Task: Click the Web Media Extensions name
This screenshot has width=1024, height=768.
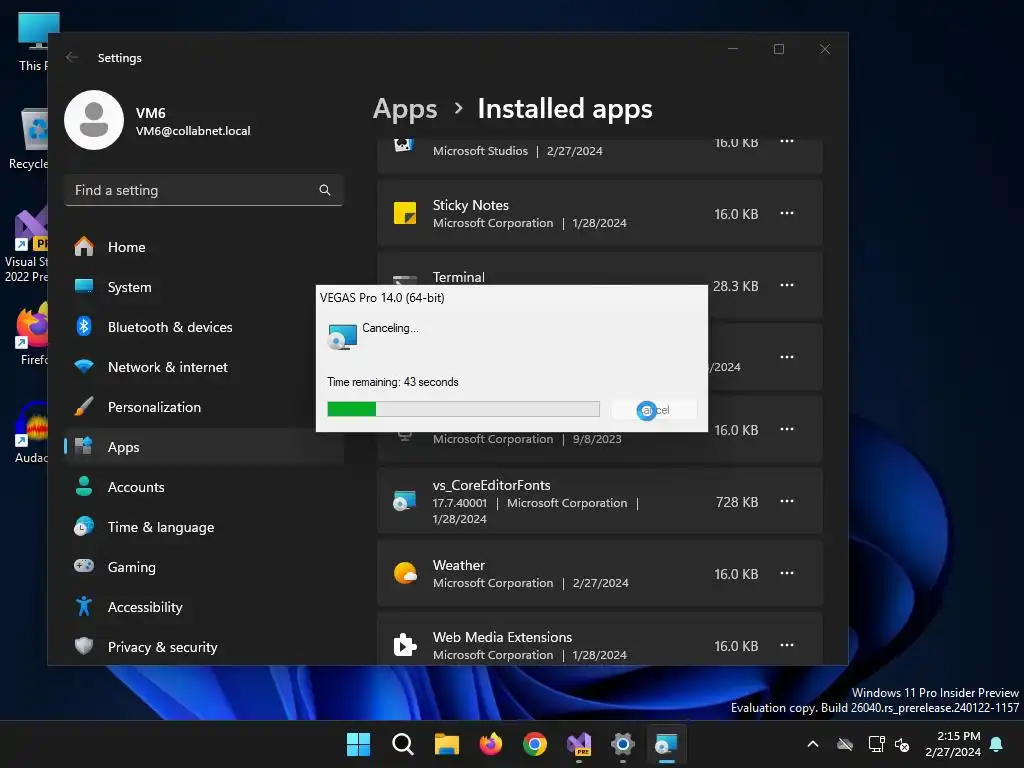Action: click(502, 637)
